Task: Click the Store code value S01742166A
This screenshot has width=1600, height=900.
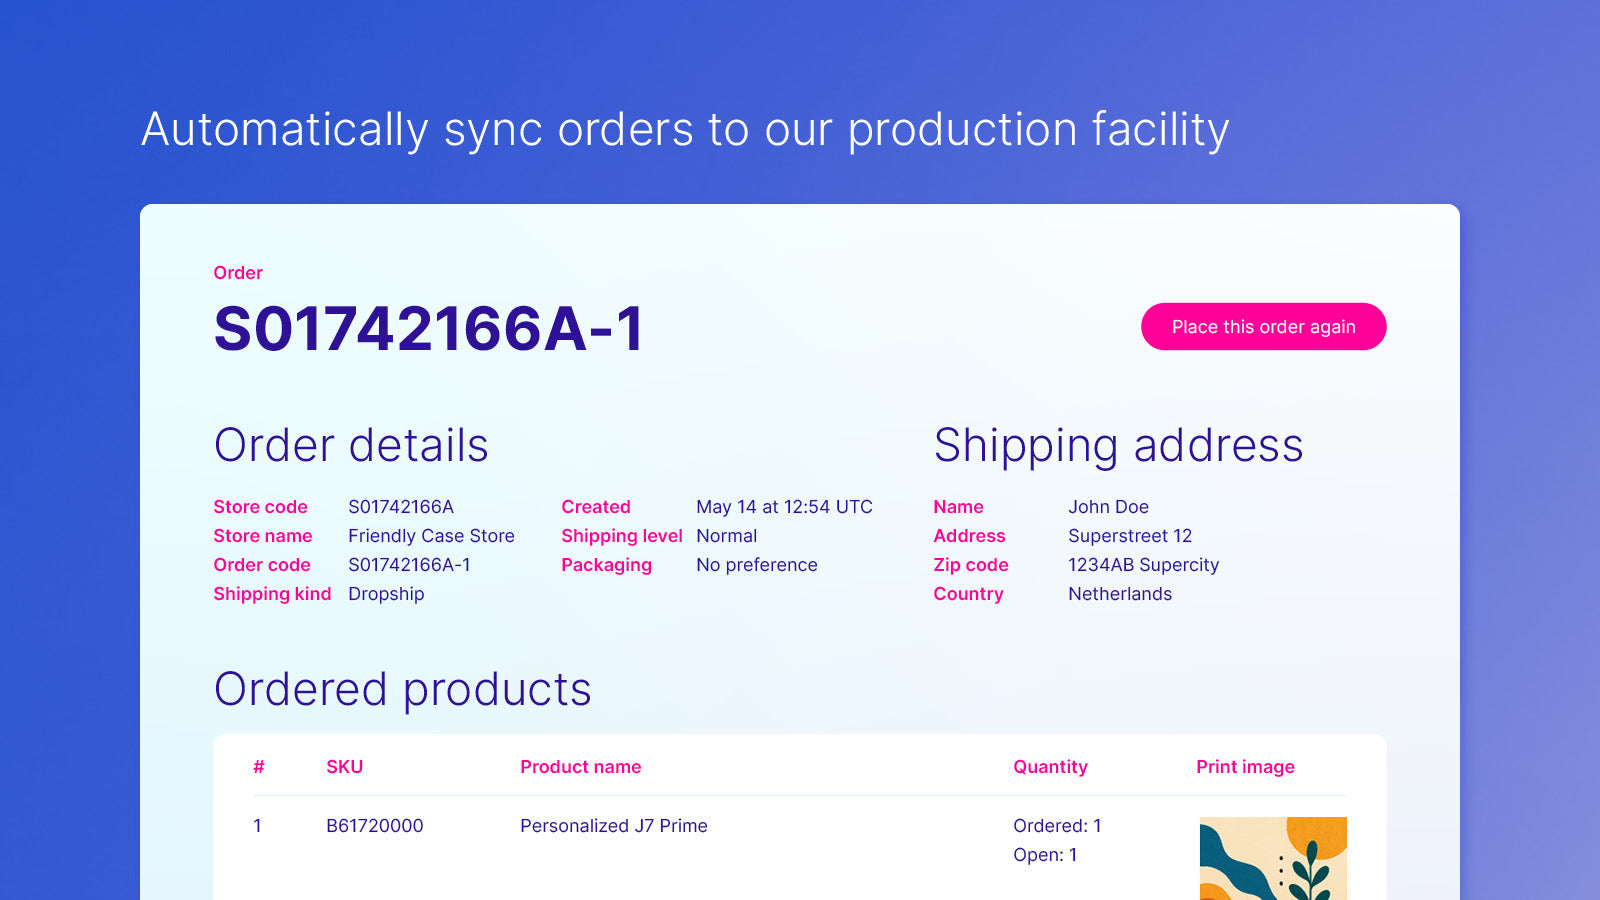Action: click(401, 507)
